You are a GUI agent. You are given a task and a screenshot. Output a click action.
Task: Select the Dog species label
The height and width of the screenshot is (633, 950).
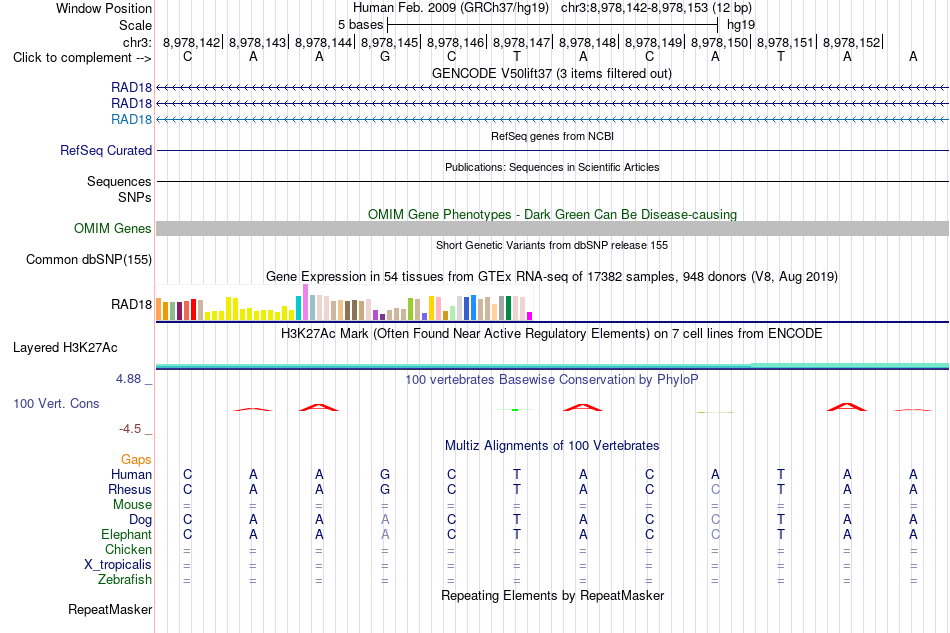pyautogui.click(x=140, y=520)
